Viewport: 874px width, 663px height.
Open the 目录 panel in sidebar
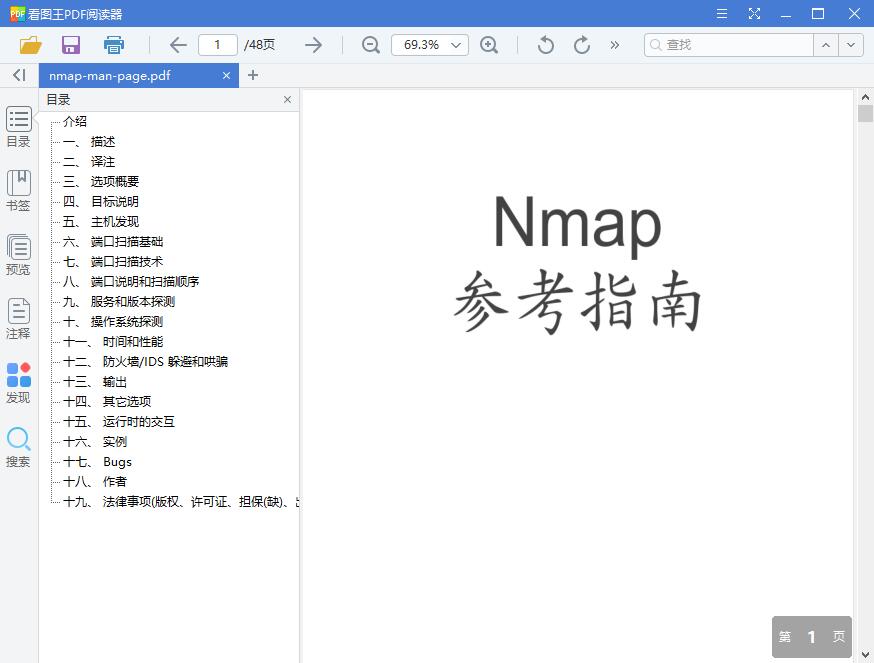(x=18, y=125)
